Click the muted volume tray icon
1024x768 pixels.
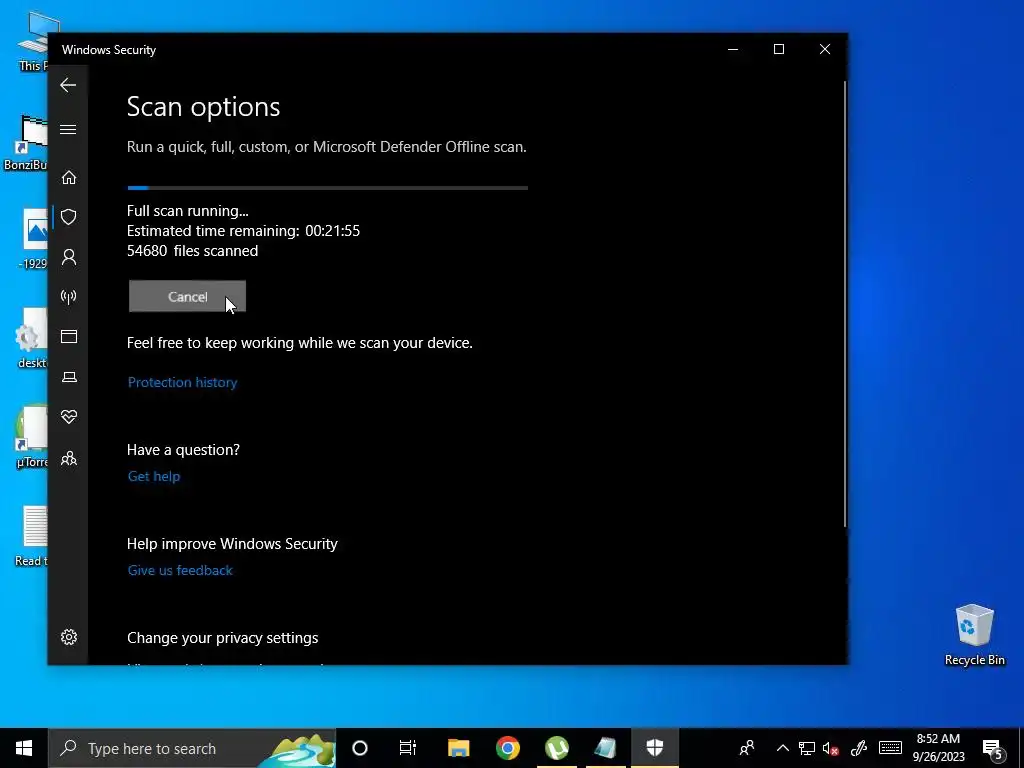[831, 748]
